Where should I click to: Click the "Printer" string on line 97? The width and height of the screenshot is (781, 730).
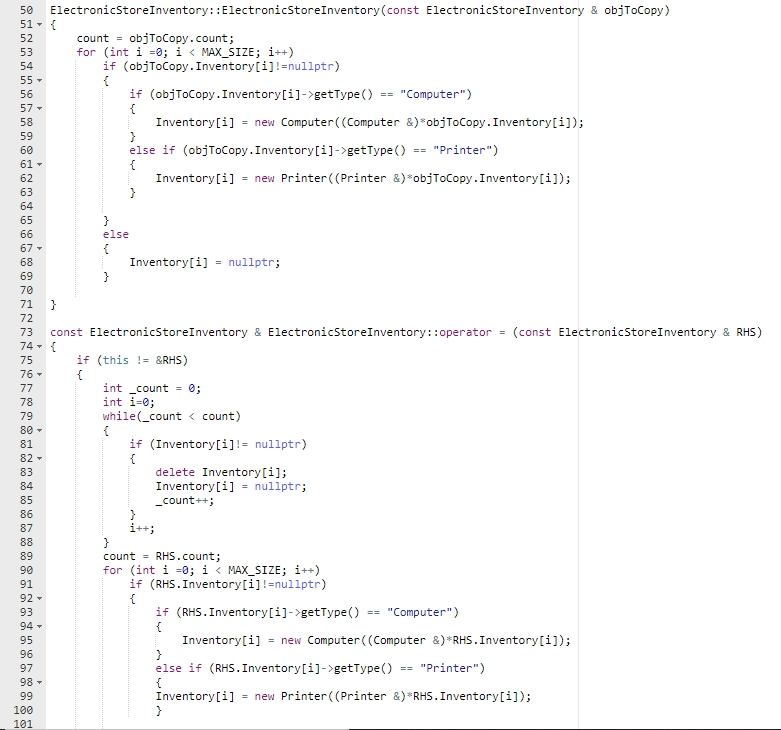coord(449,668)
